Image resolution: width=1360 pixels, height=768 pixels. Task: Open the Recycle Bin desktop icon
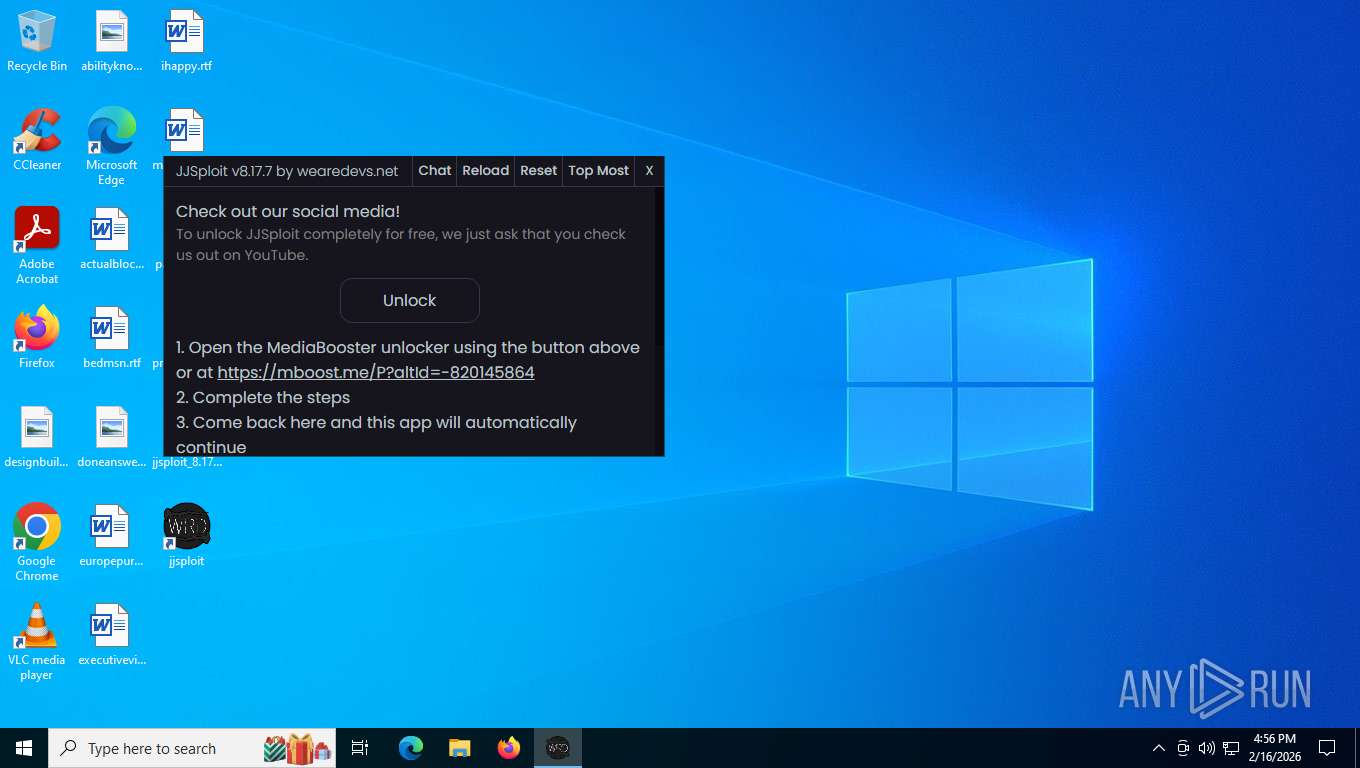(x=37, y=41)
